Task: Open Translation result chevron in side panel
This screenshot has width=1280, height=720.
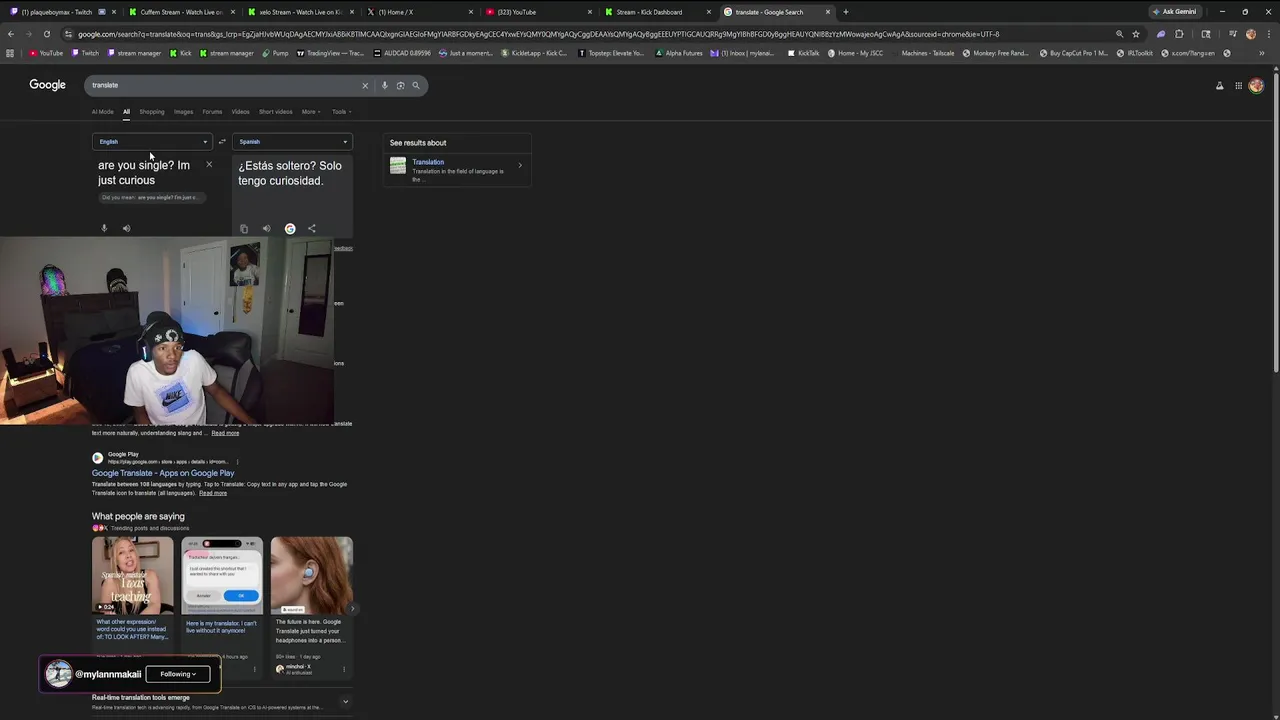Action: click(520, 166)
